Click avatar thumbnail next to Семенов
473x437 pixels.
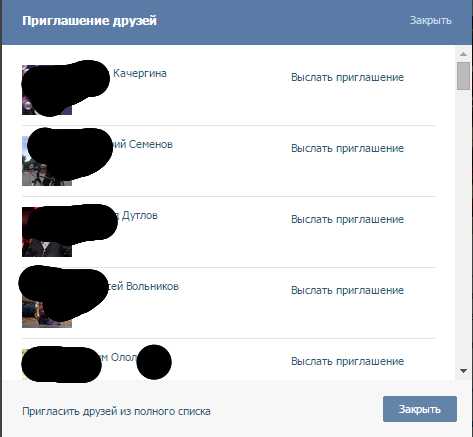[47, 161]
